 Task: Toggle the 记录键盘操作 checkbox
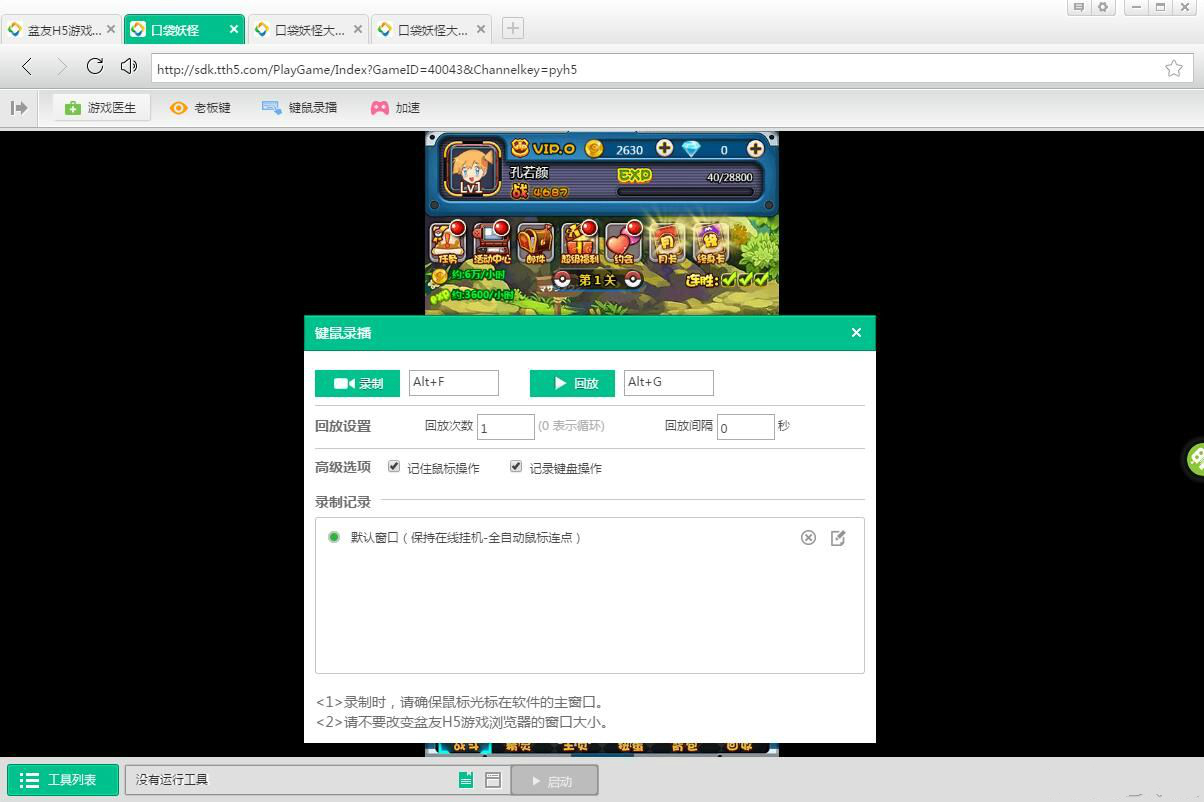tap(516, 467)
